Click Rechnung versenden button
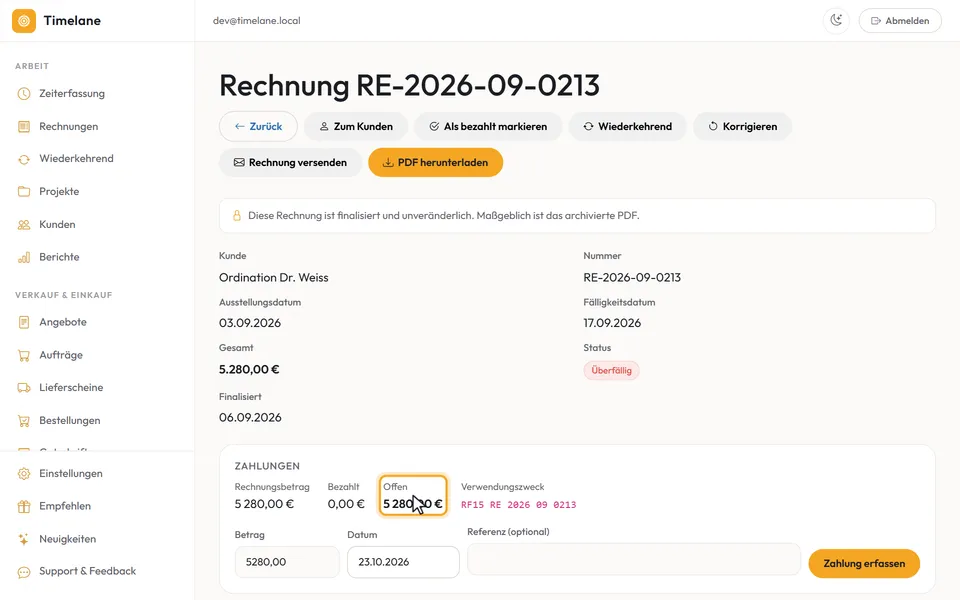 290,162
